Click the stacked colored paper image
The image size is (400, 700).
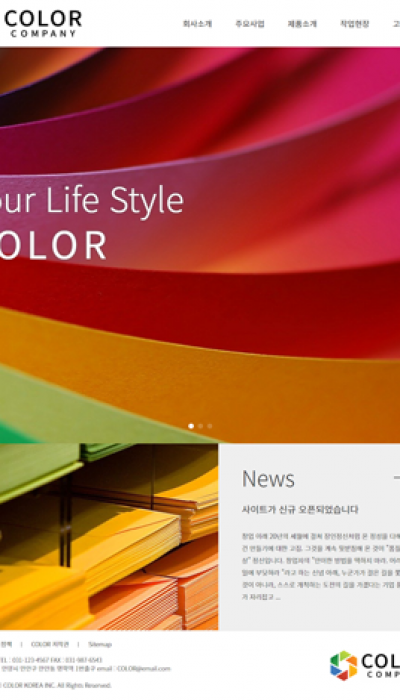(109, 537)
